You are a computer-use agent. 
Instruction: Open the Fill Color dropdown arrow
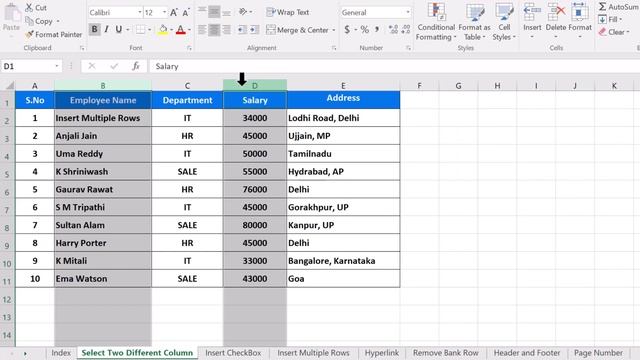(x=171, y=29)
